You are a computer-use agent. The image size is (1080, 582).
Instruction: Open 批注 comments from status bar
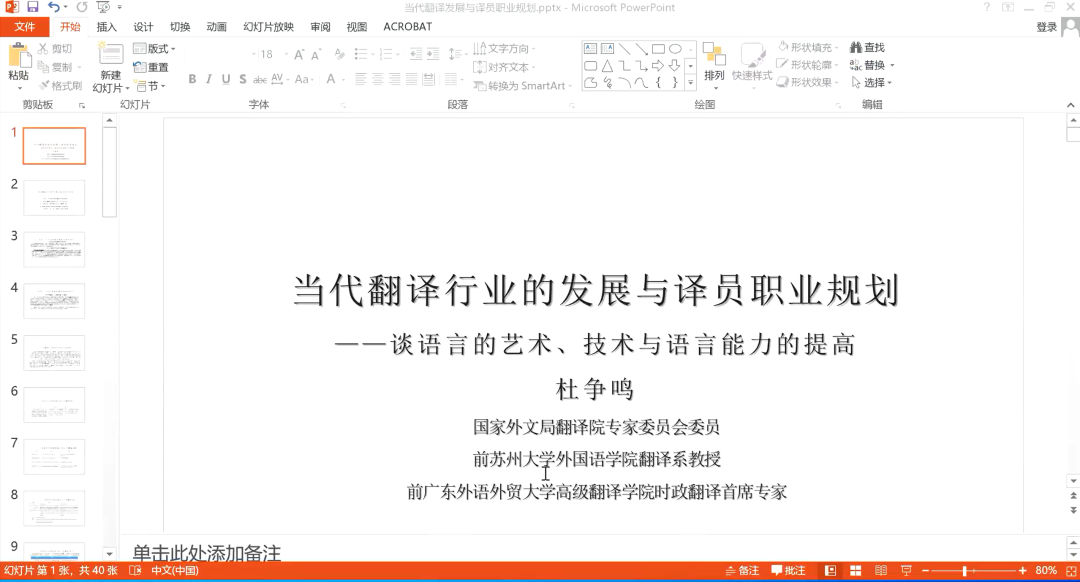click(789, 571)
